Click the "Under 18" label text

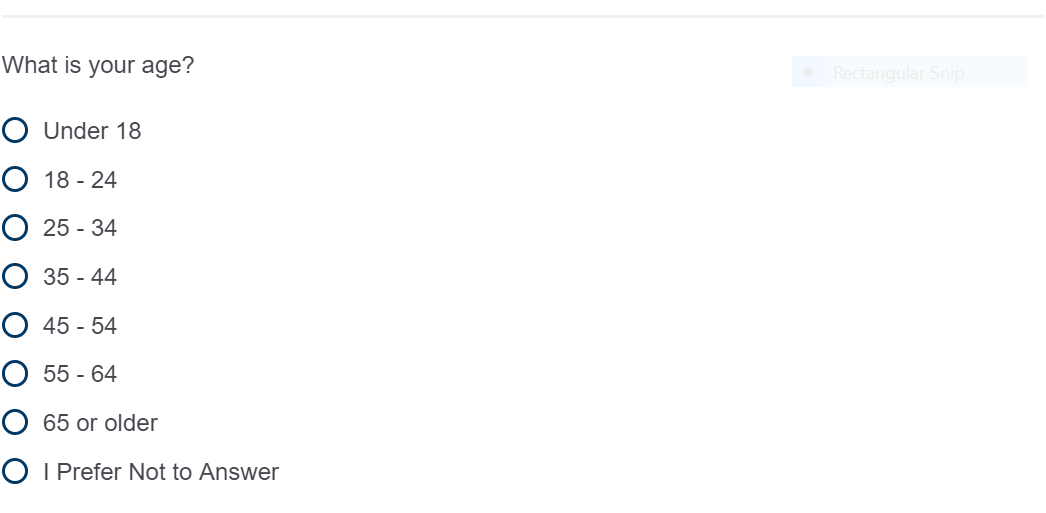click(92, 131)
